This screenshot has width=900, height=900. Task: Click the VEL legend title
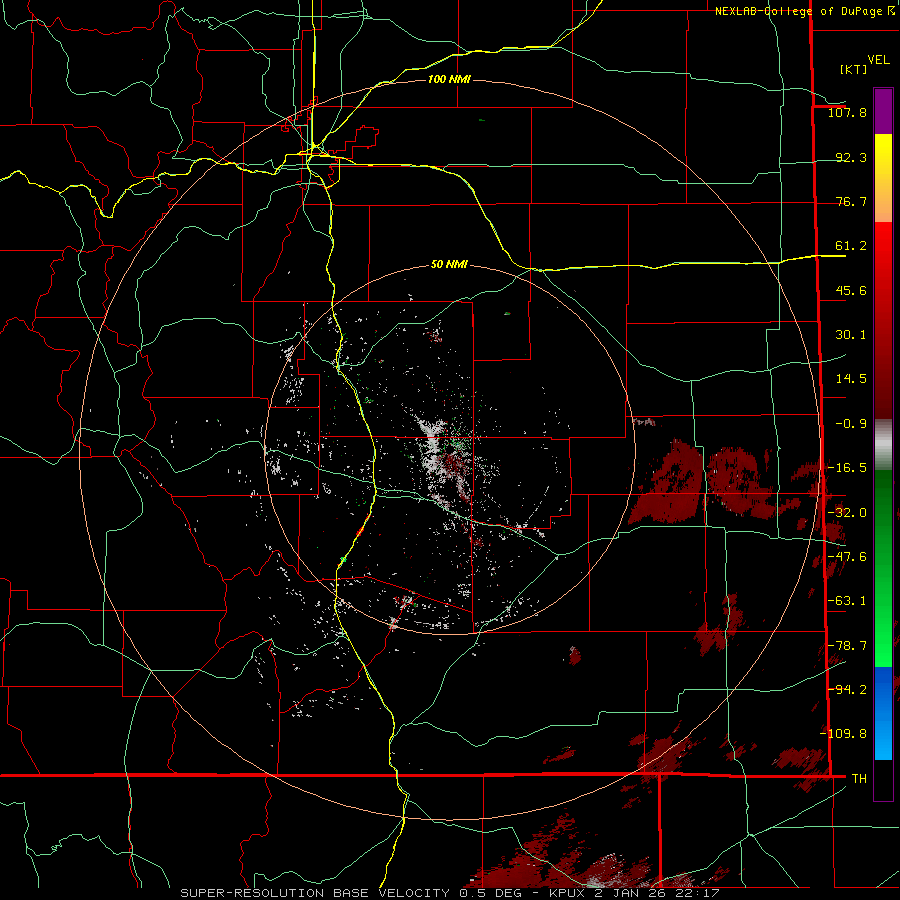coord(879,60)
